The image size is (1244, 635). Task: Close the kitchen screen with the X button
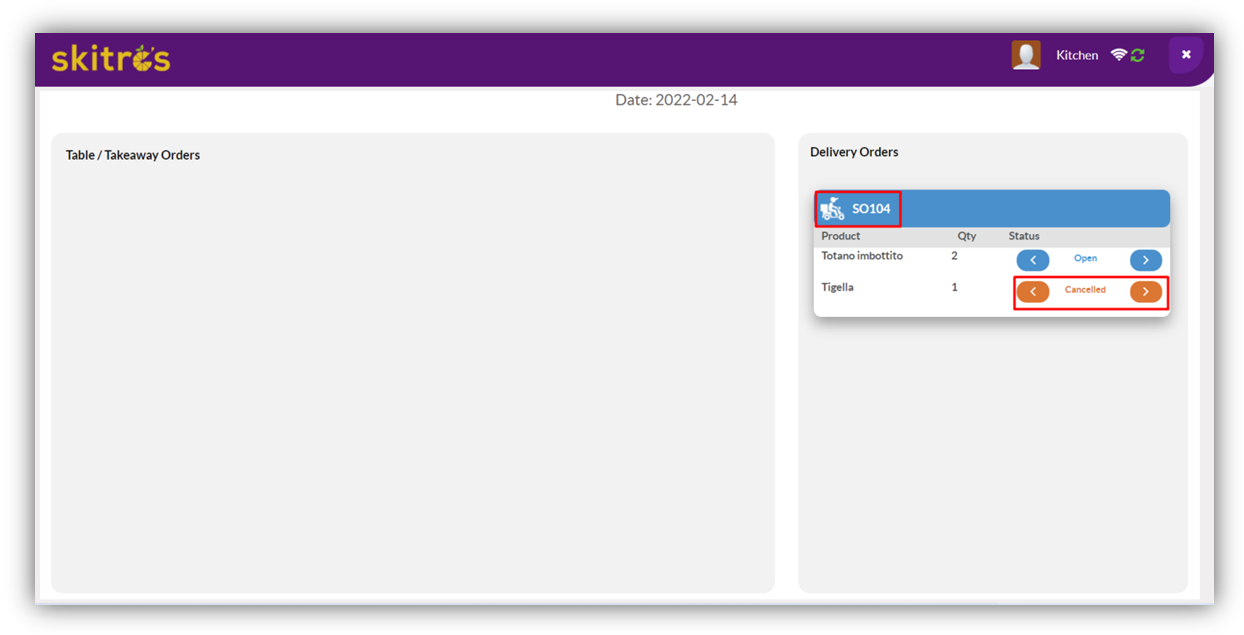1186,55
